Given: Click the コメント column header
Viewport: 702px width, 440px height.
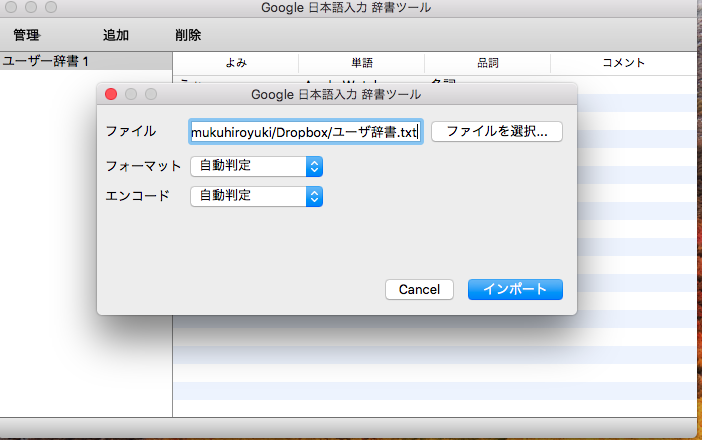Looking at the screenshot, I should (x=624, y=63).
